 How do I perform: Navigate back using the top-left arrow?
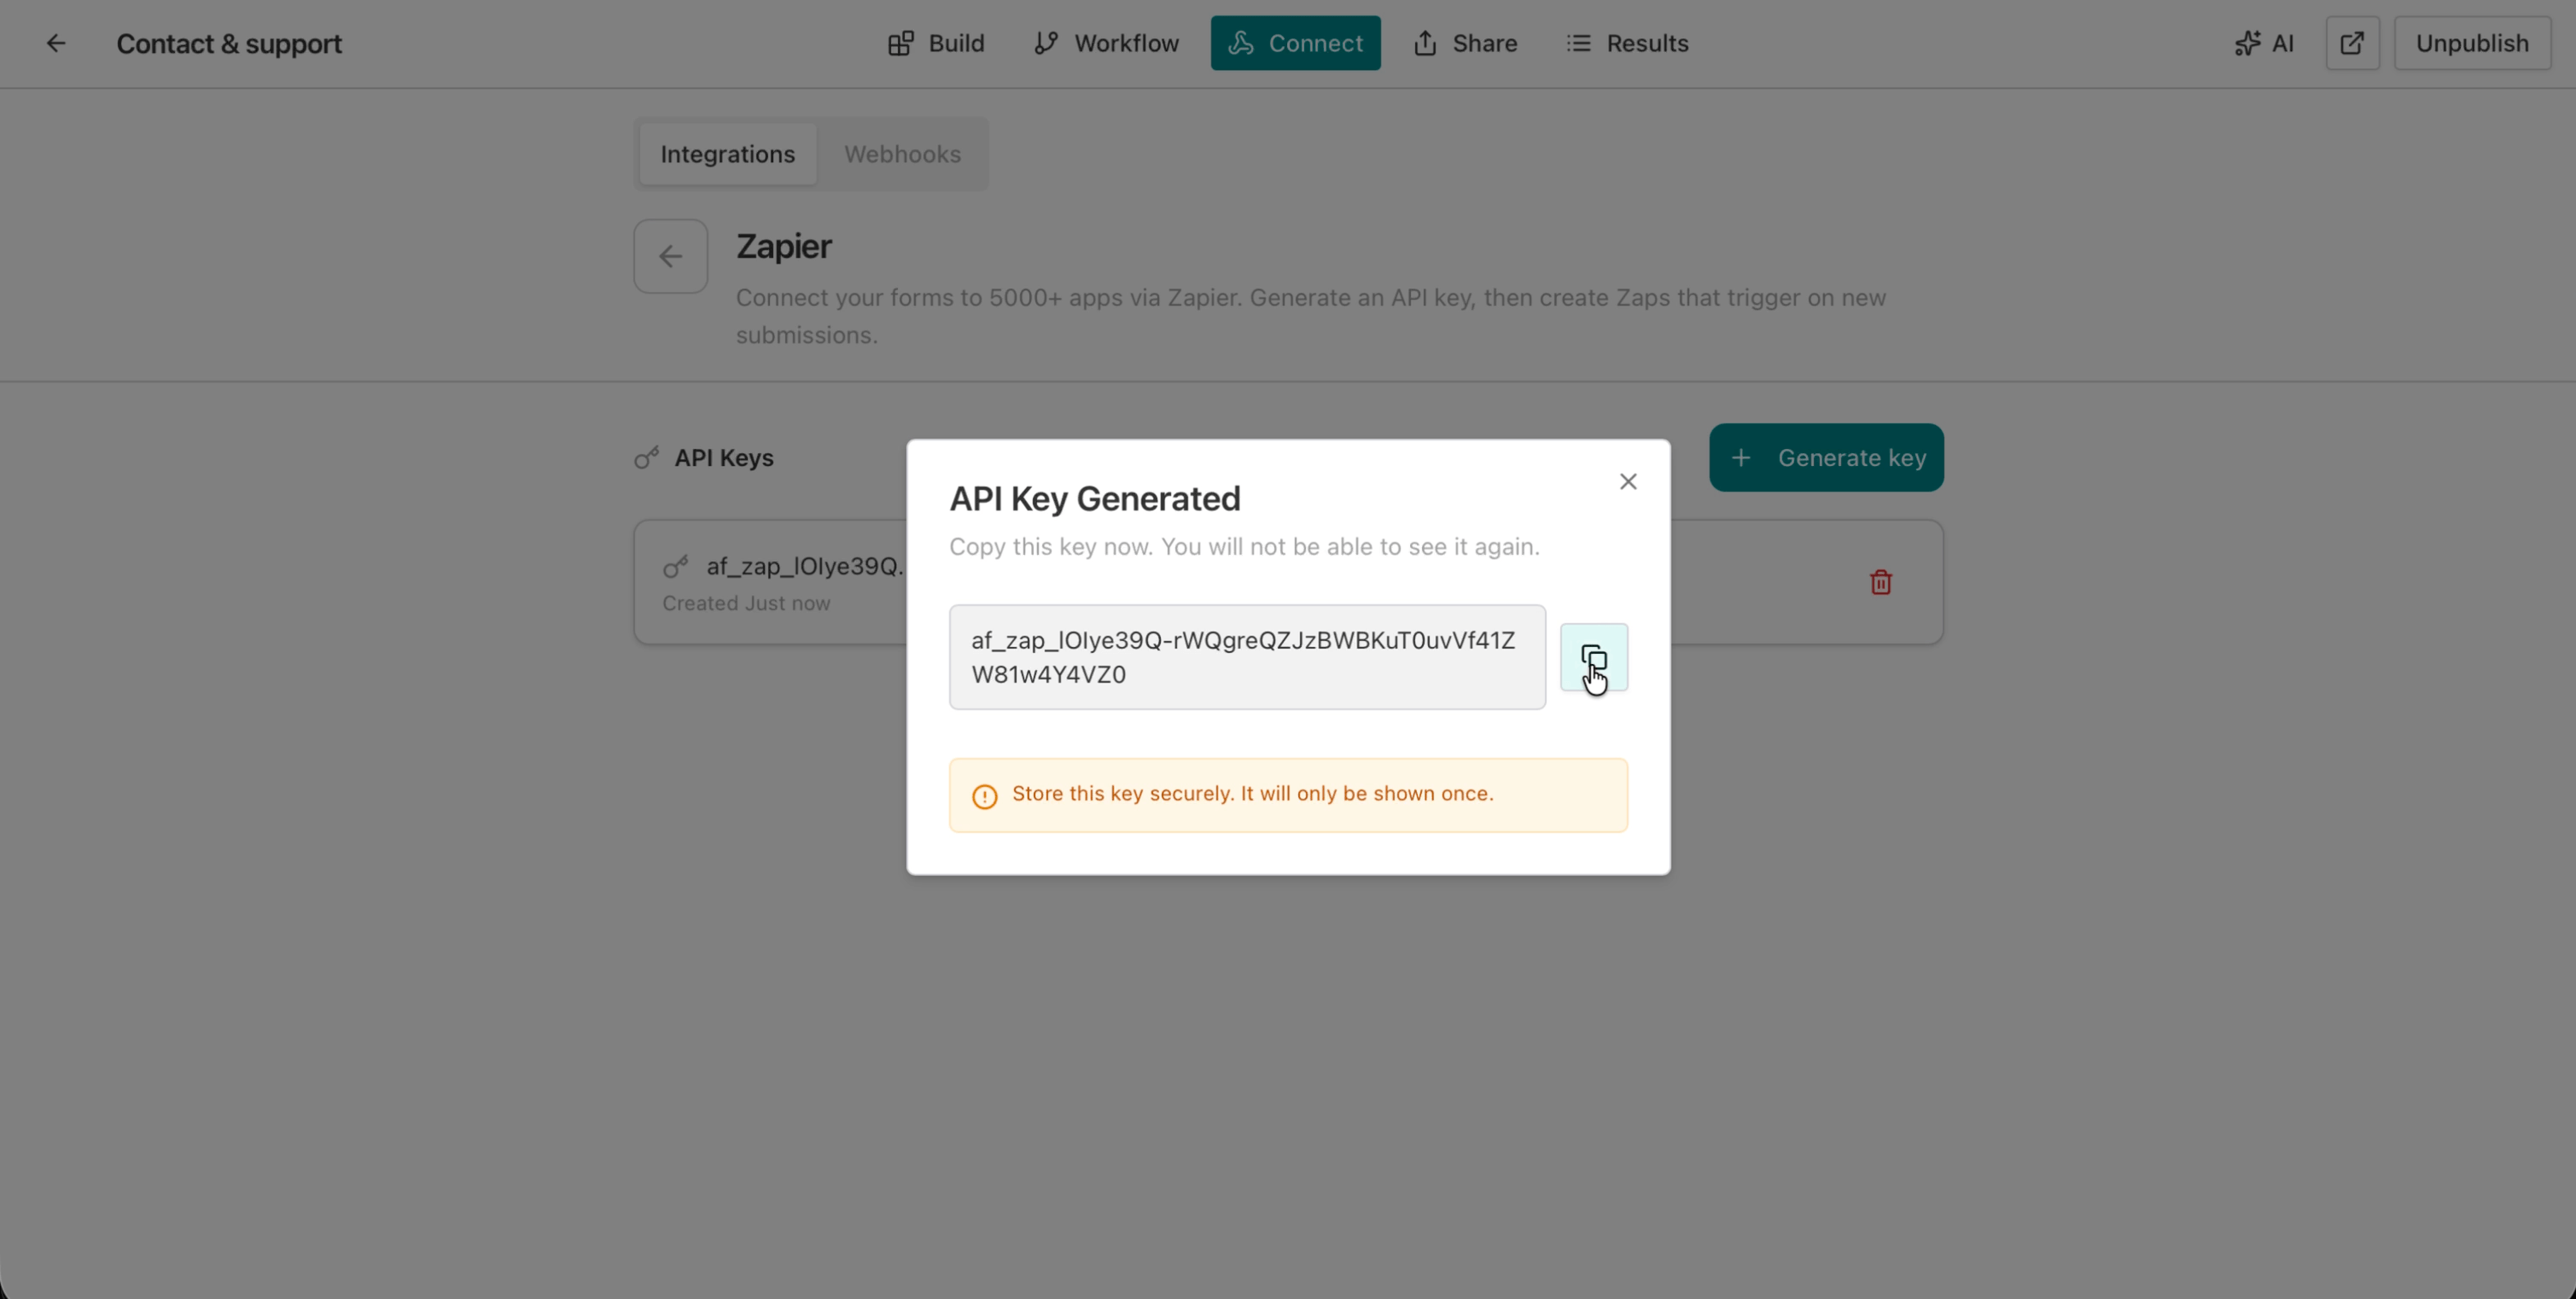(56, 43)
